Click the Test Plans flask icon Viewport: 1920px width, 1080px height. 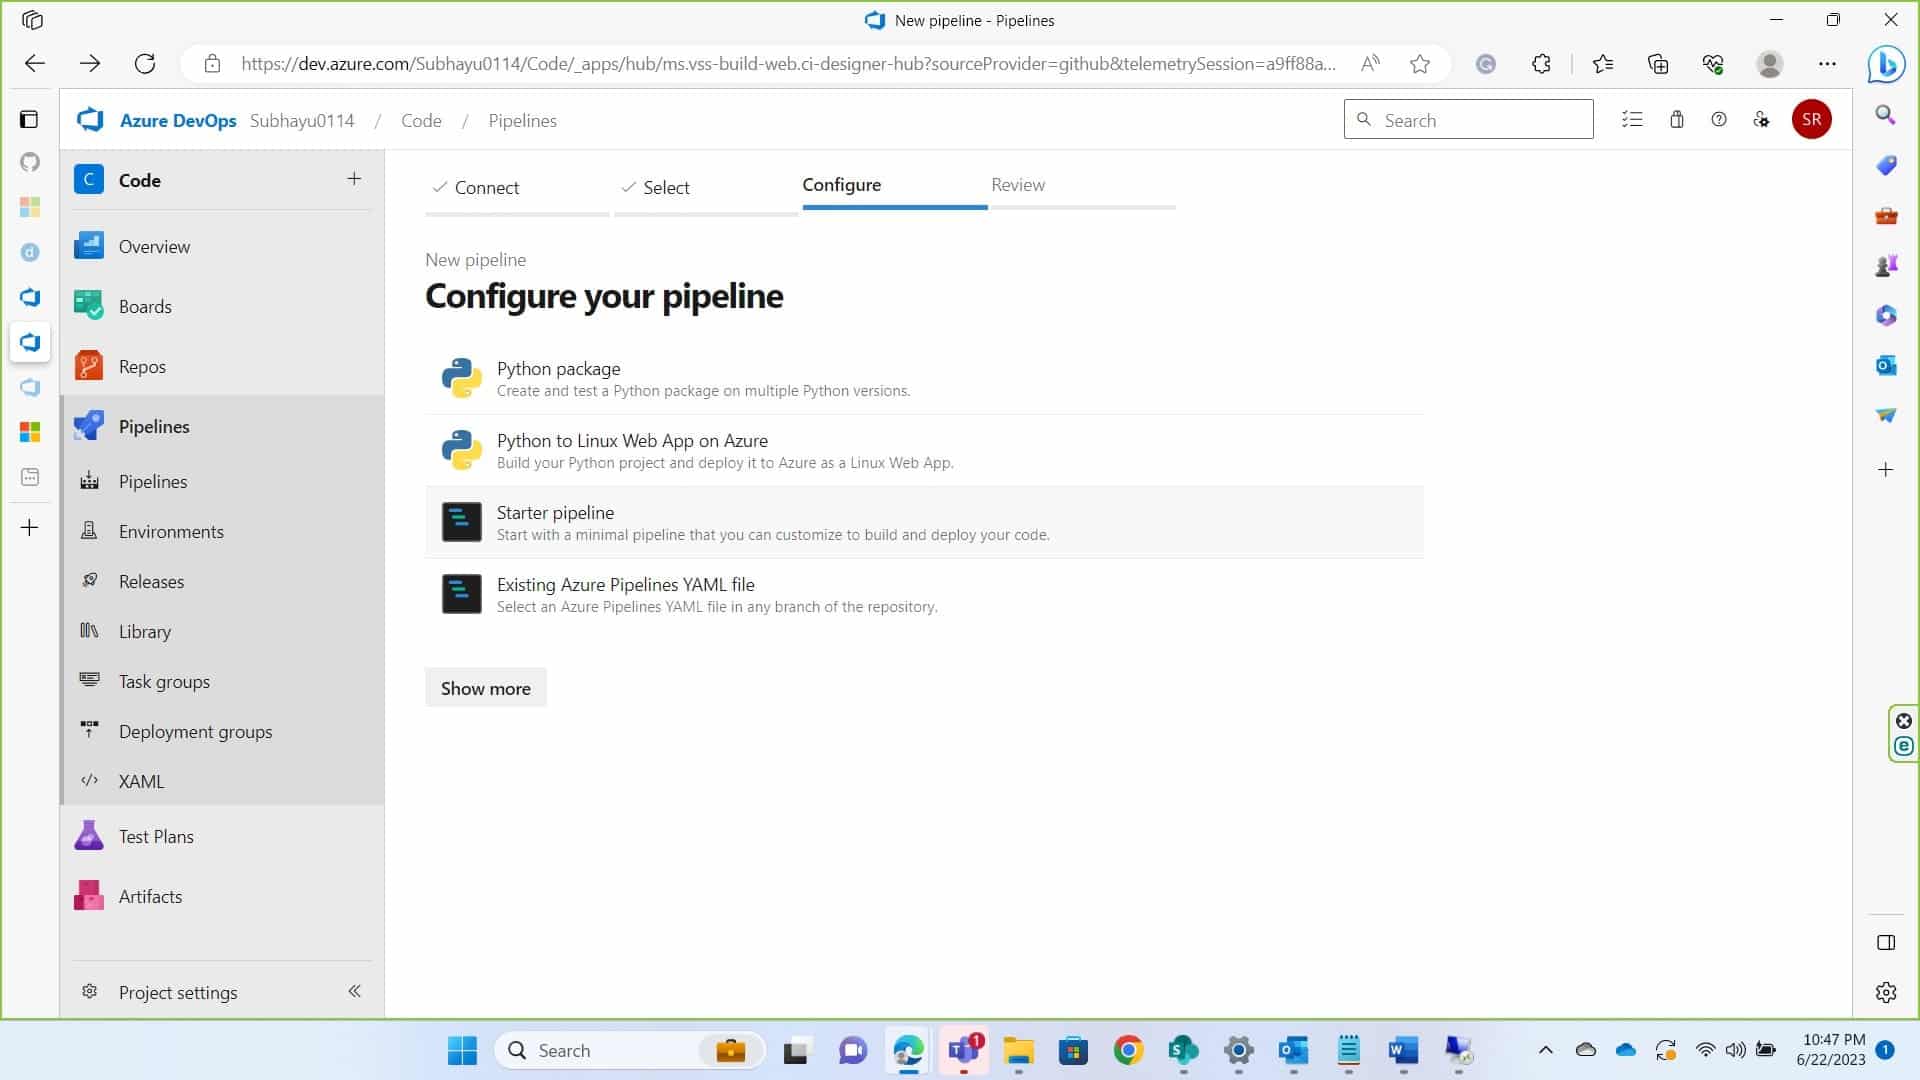89,836
